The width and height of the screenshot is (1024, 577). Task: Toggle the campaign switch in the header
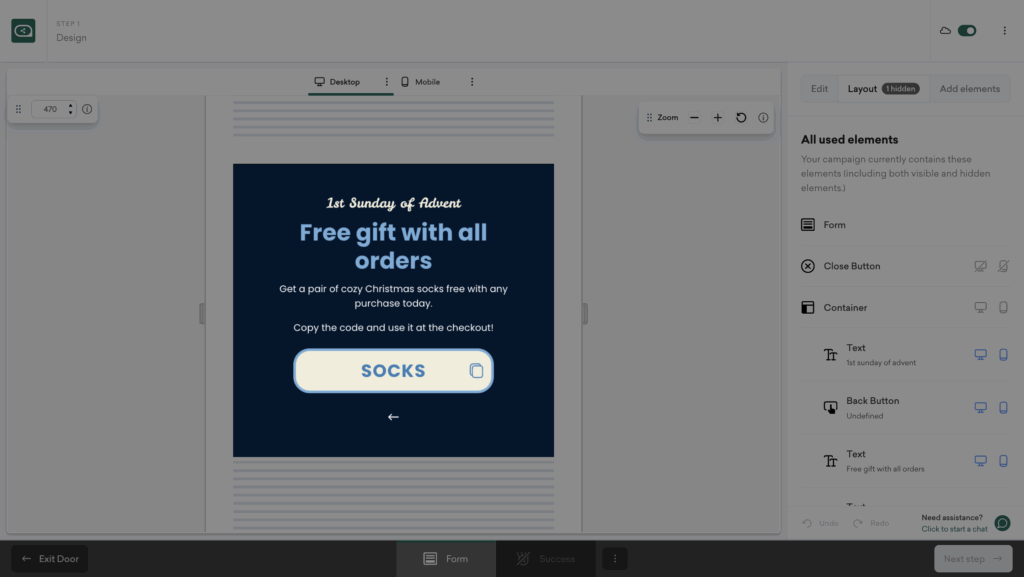coord(966,31)
